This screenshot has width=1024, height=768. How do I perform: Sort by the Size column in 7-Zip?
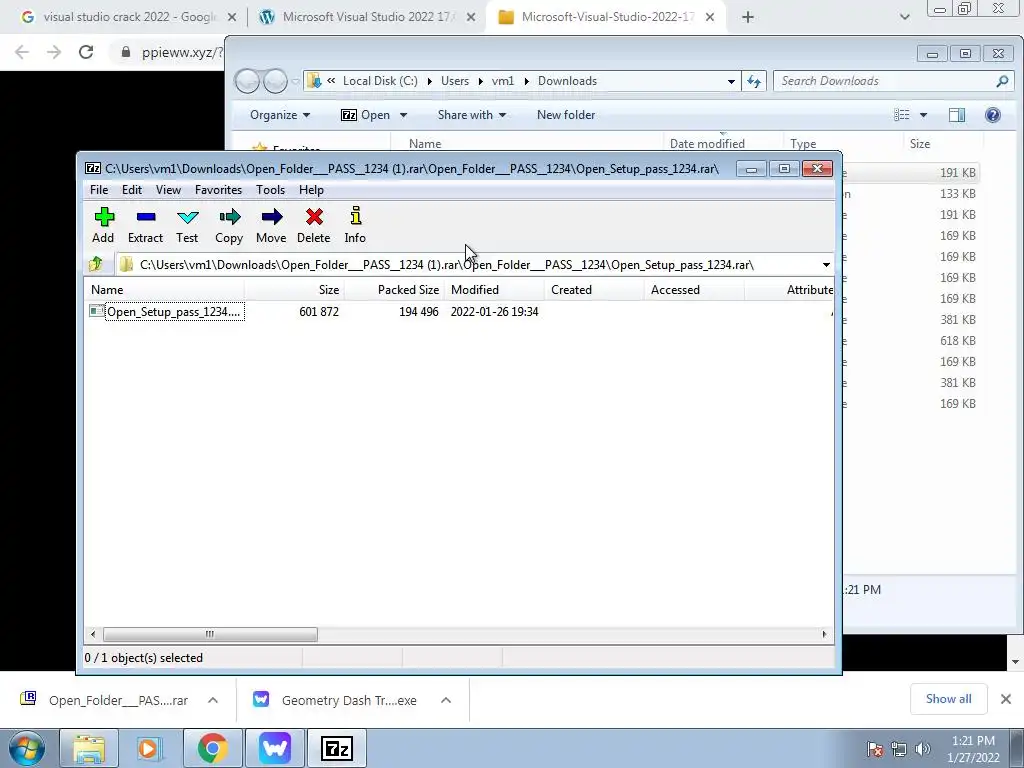pos(295,290)
